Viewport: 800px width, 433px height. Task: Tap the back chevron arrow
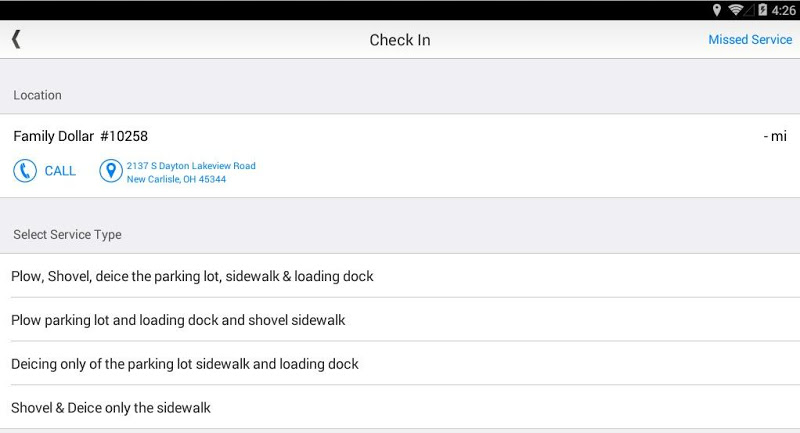click(16, 39)
